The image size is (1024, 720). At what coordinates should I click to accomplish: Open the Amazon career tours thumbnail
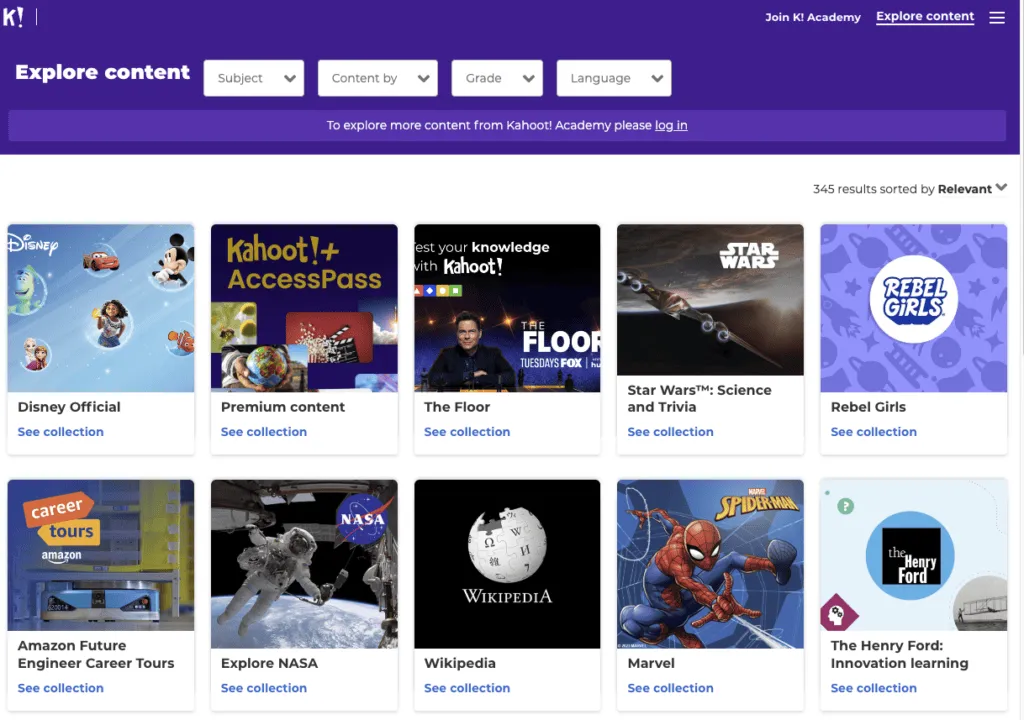point(101,554)
